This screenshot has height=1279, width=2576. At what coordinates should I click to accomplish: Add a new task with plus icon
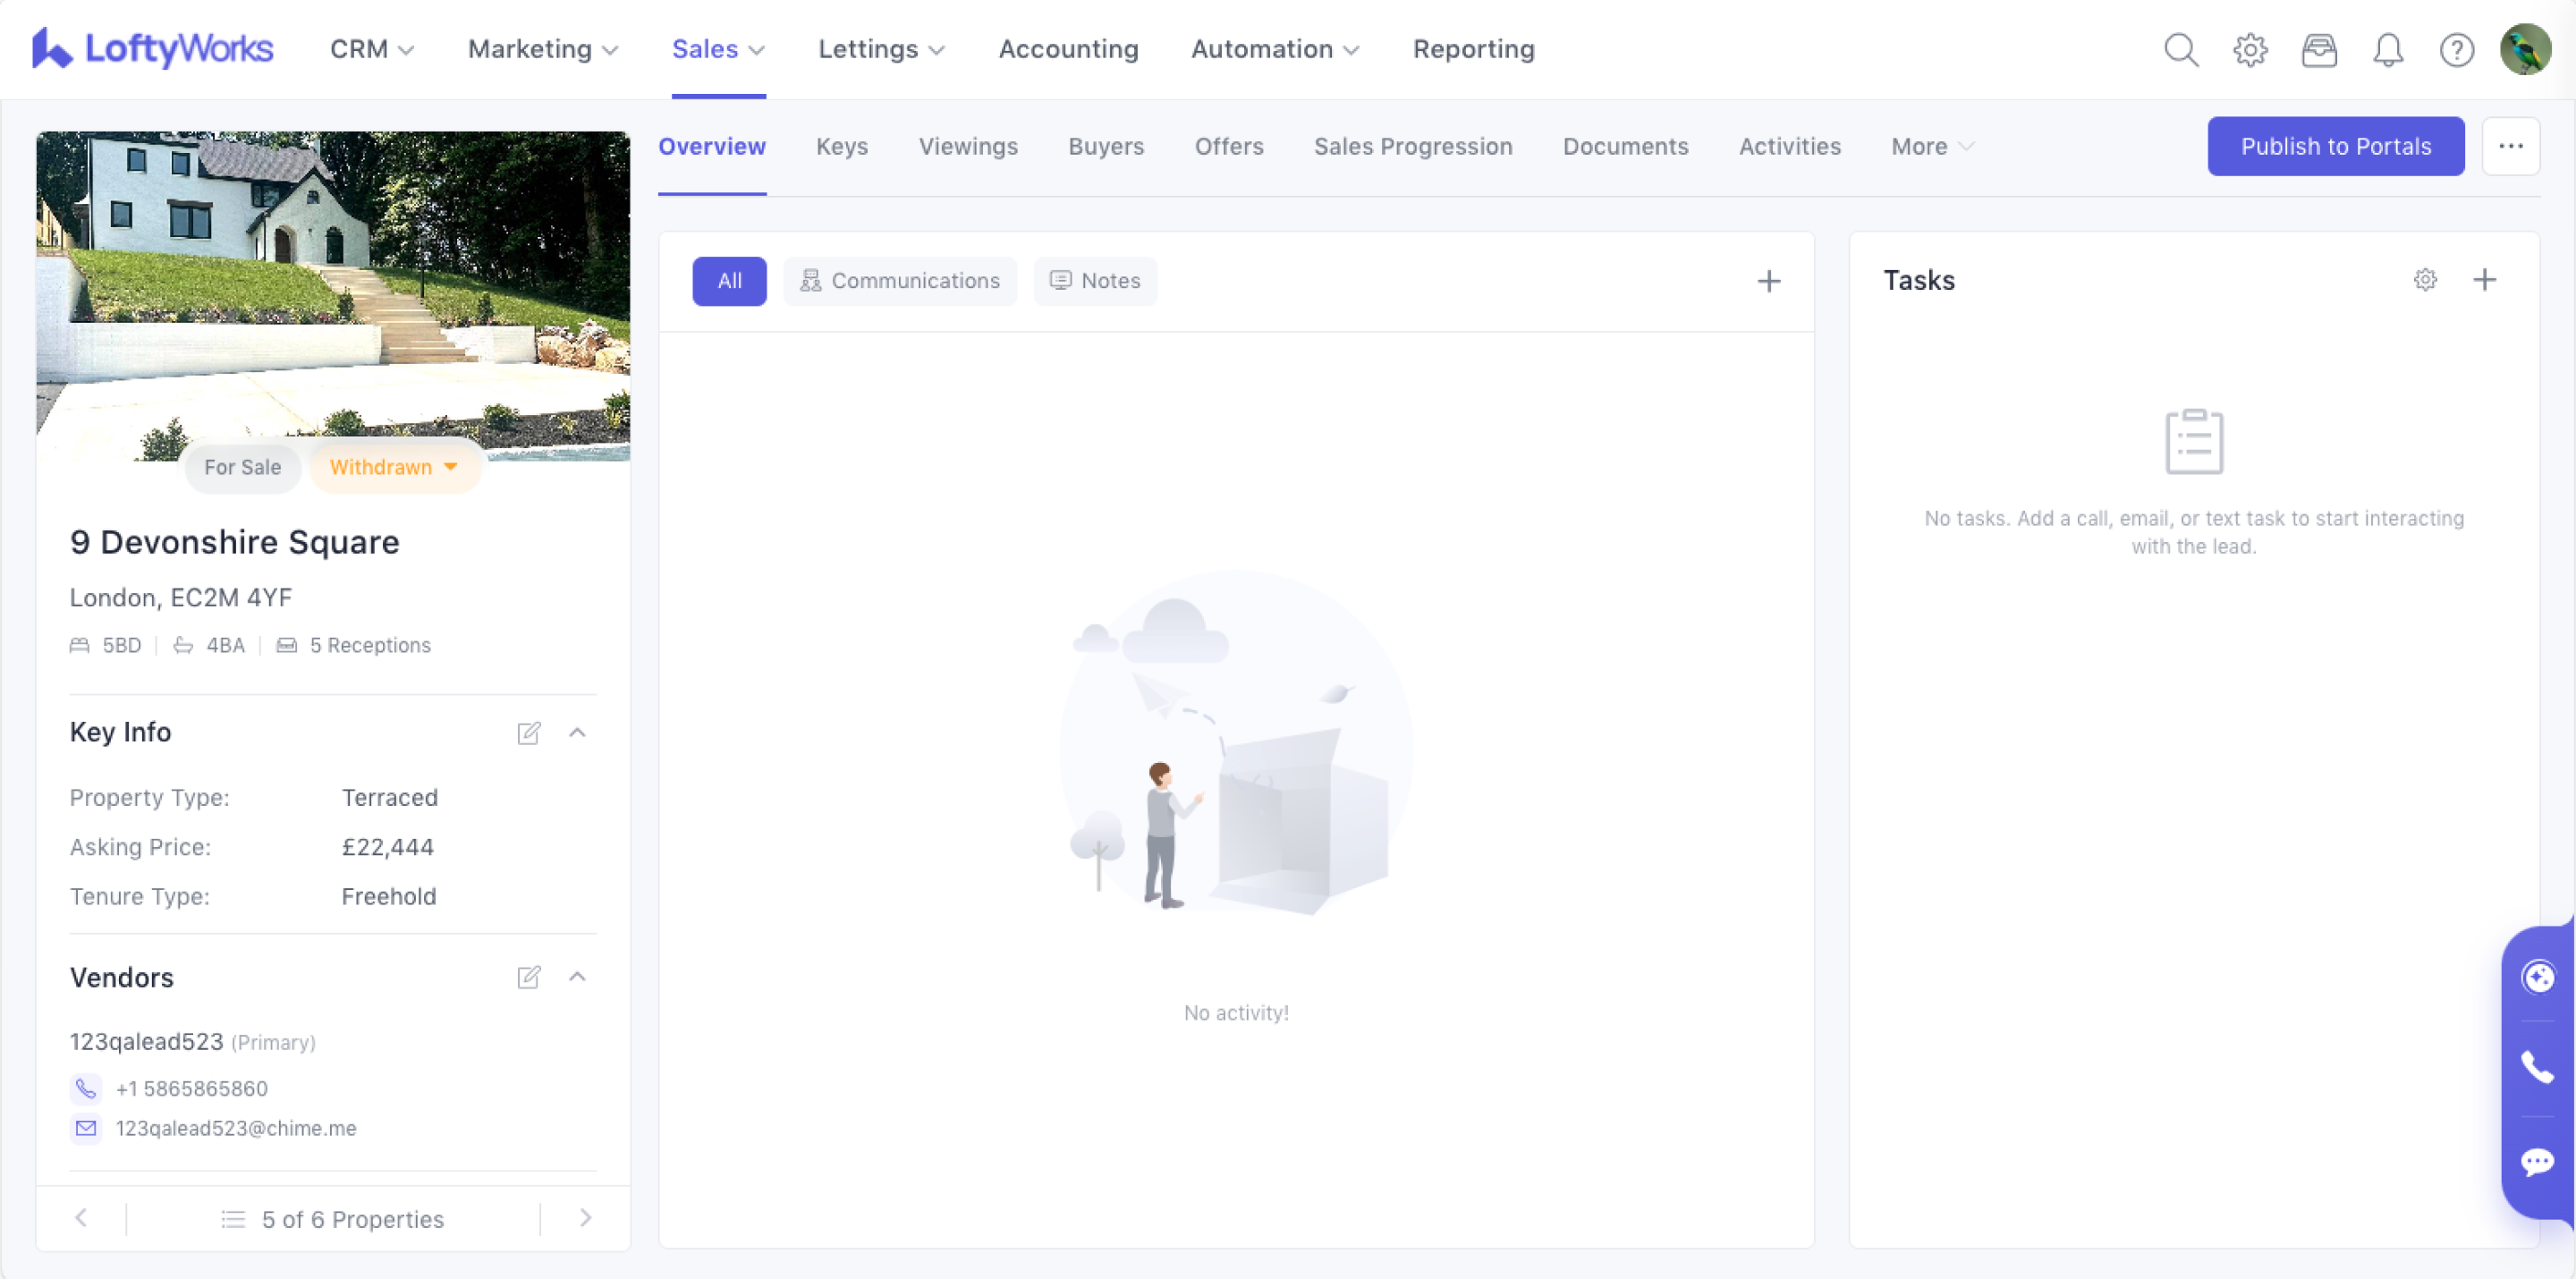tap(2485, 280)
